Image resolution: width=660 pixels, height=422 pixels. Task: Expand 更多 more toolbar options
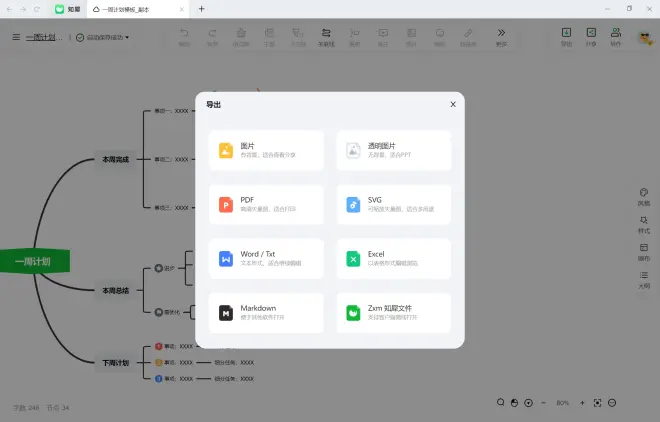501,36
